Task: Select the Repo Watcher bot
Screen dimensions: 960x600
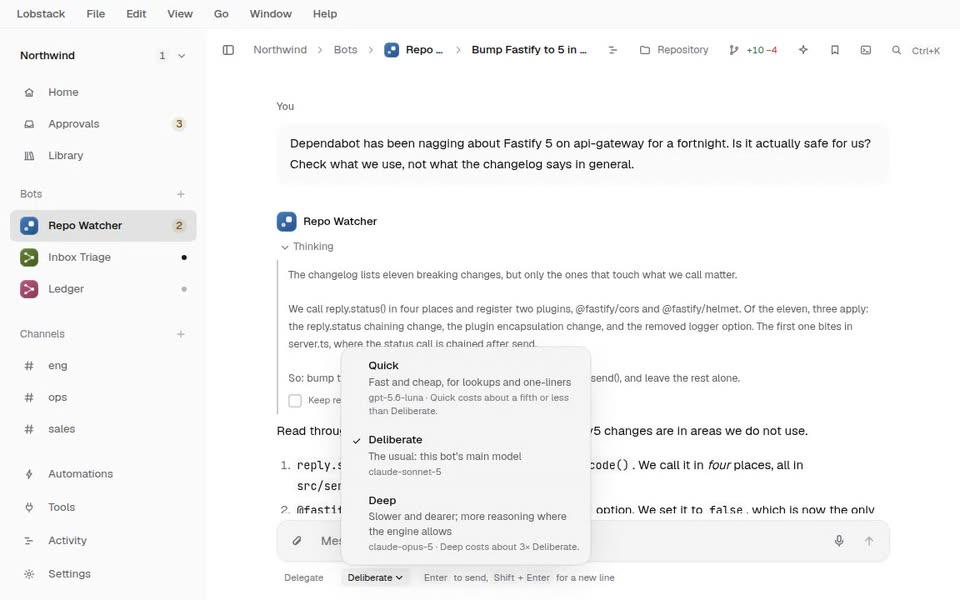Action: (103, 225)
